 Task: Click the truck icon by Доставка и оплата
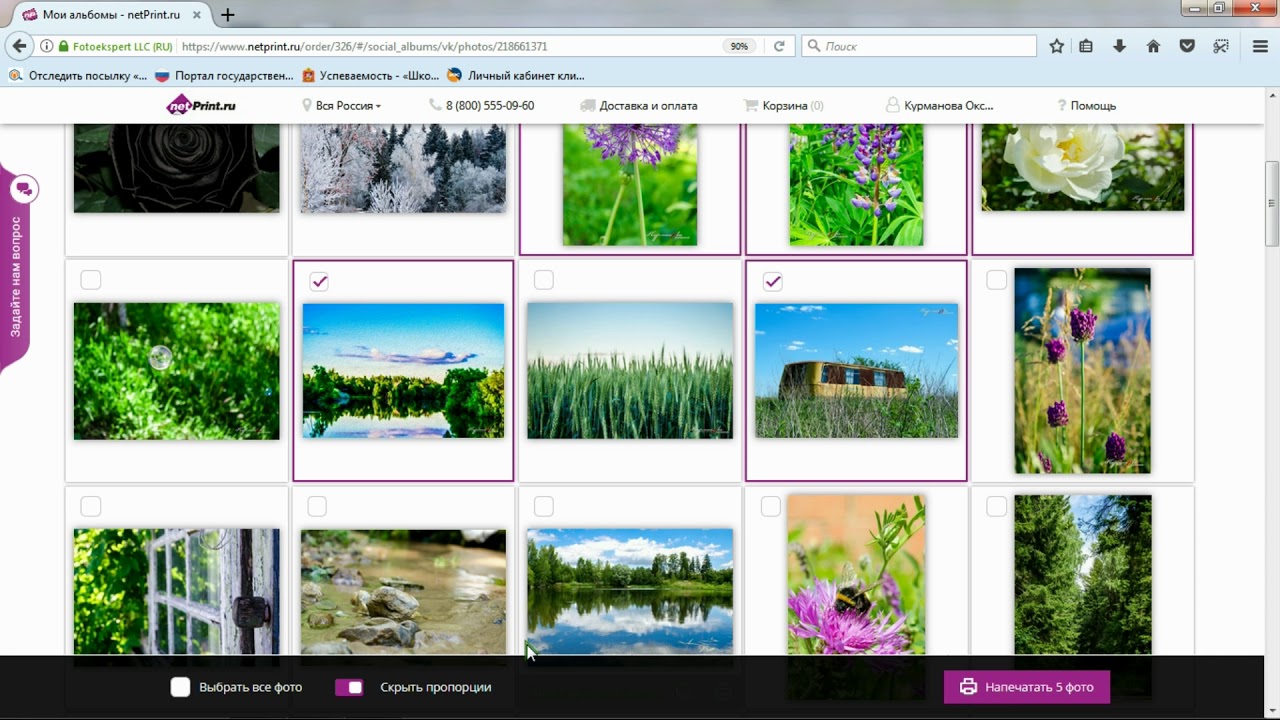(x=588, y=105)
